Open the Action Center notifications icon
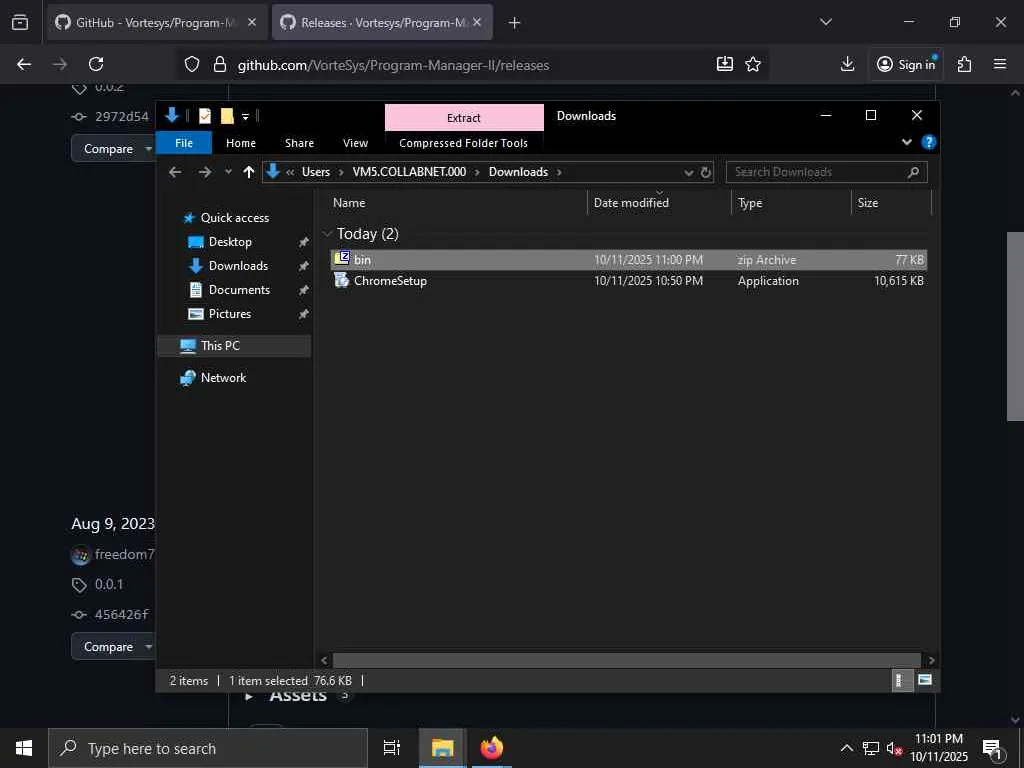 pyautogui.click(x=992, y=749)
